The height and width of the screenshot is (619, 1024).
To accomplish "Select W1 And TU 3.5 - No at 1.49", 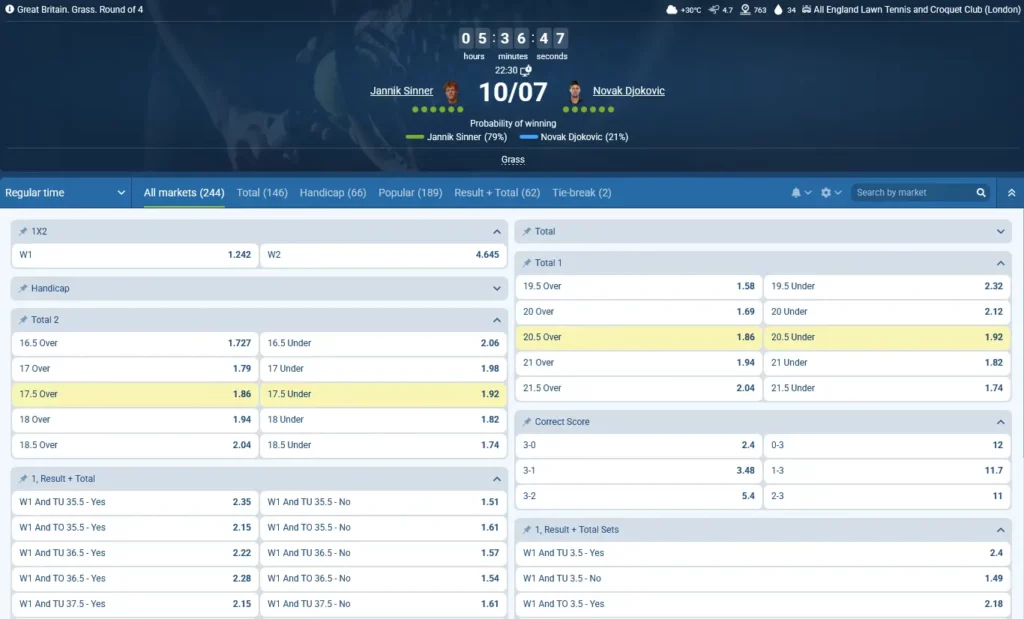I will tap(763, 578).
